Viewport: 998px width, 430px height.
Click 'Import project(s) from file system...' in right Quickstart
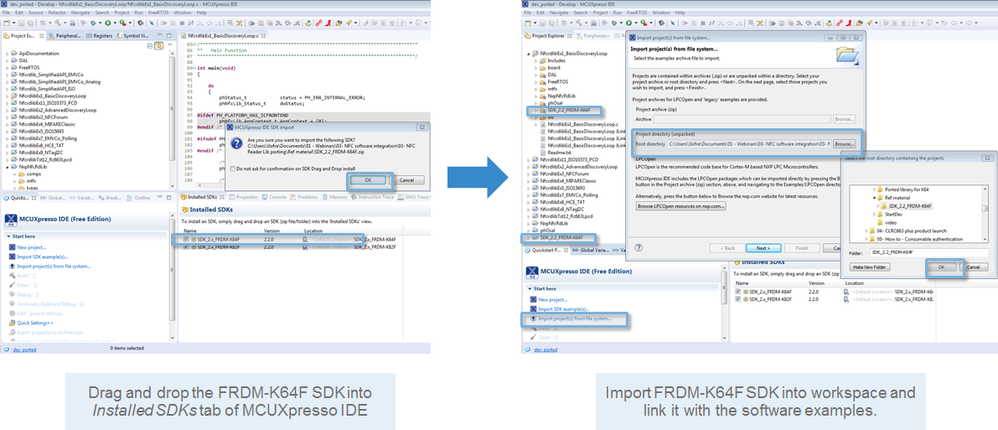tap(575, 317)
